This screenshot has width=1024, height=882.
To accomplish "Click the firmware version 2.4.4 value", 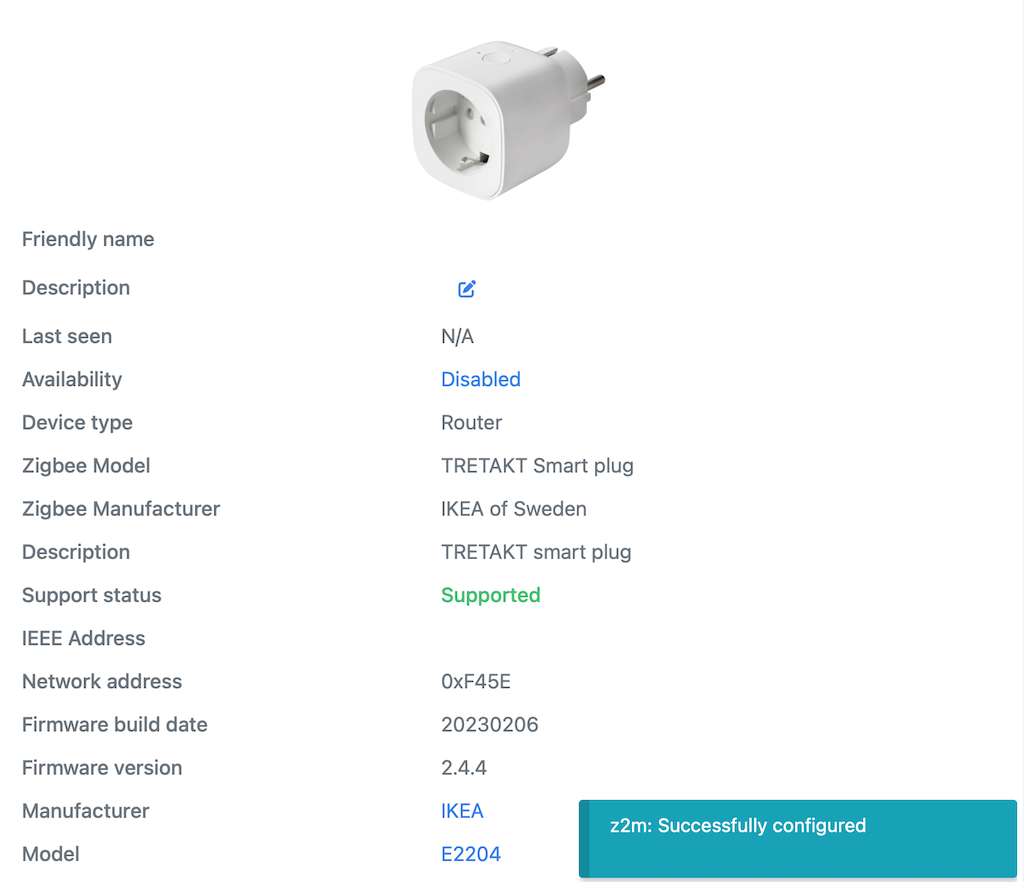I will [464, 768].
